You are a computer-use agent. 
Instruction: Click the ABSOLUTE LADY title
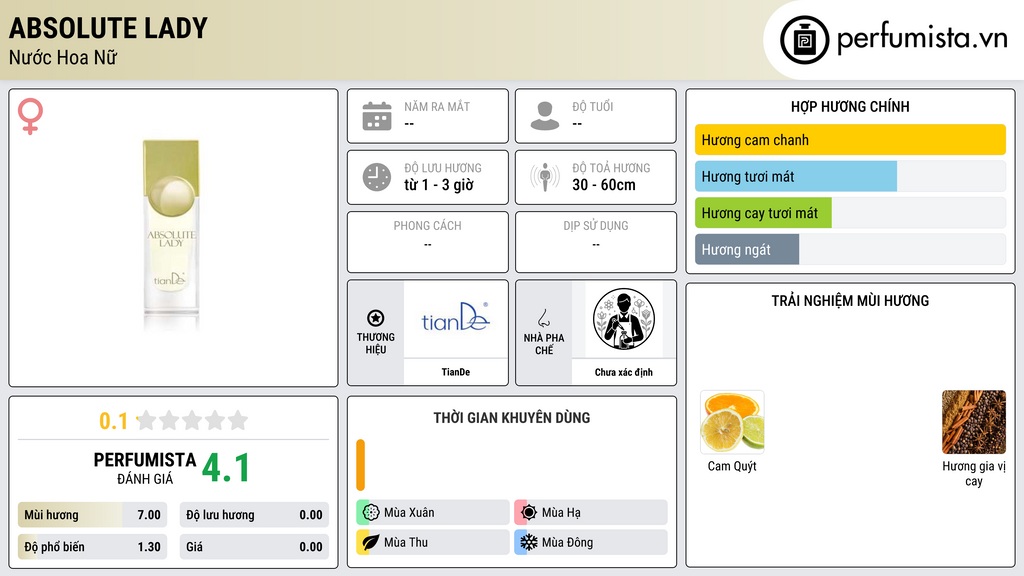(x=108, y=28)
